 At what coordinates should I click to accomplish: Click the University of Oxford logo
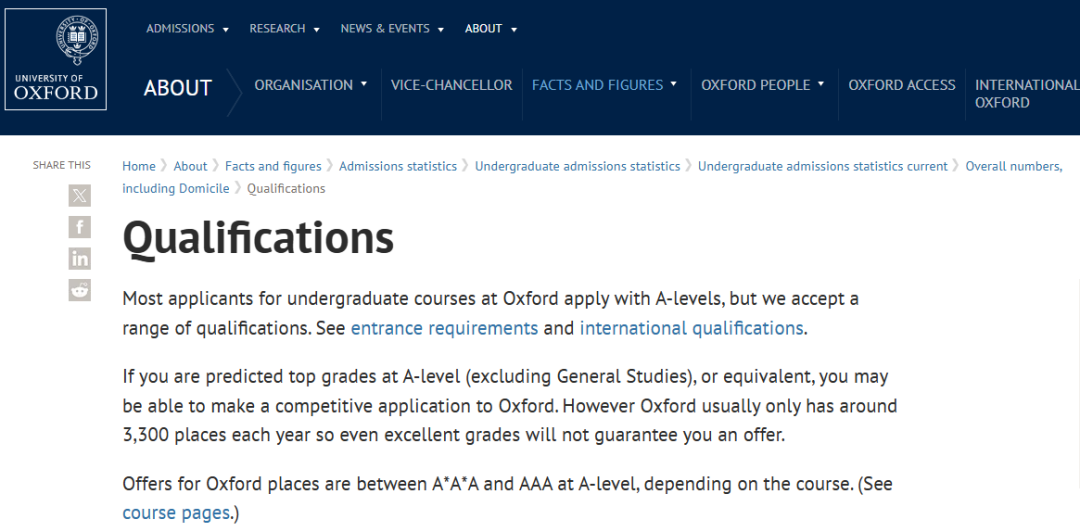click(56, 61)
